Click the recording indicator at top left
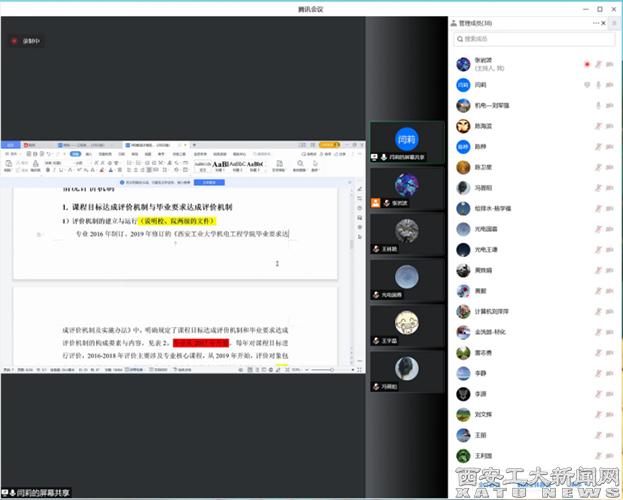Image resolution: width=623 pixels, height=500 pixels. pos(26,41)
